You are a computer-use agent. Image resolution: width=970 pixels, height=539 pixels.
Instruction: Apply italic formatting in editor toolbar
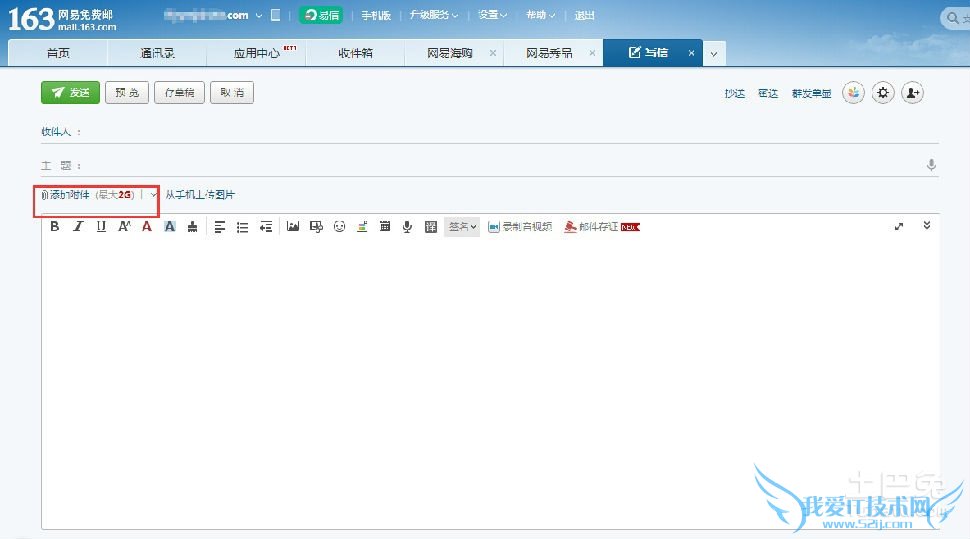(x=78, y=226)
